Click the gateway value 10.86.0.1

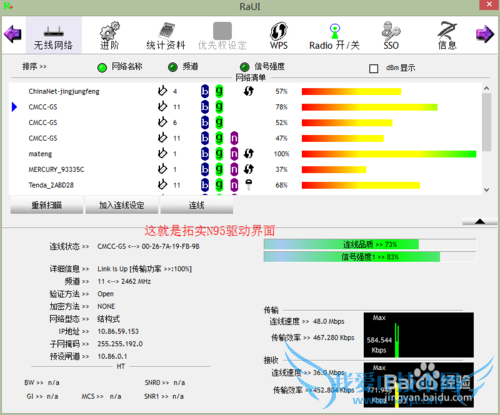click(112, 356)
